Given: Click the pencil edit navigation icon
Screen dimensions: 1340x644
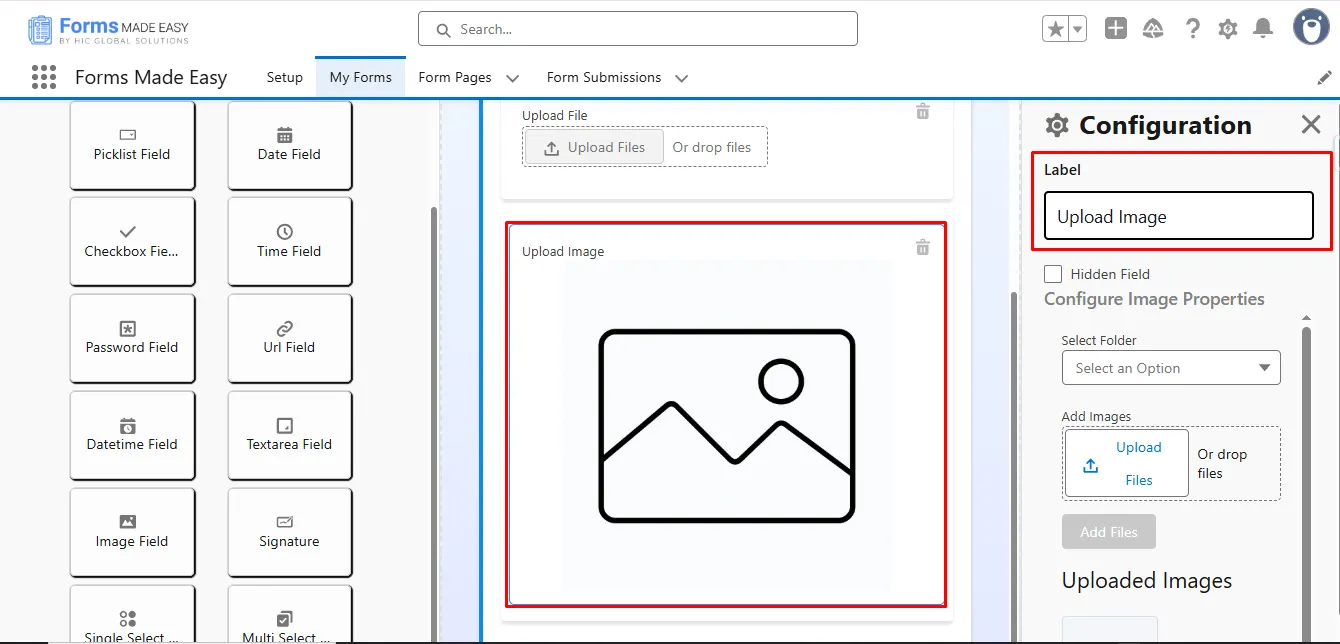Looking at the screenshot, I should click(x=1324, y=77).
